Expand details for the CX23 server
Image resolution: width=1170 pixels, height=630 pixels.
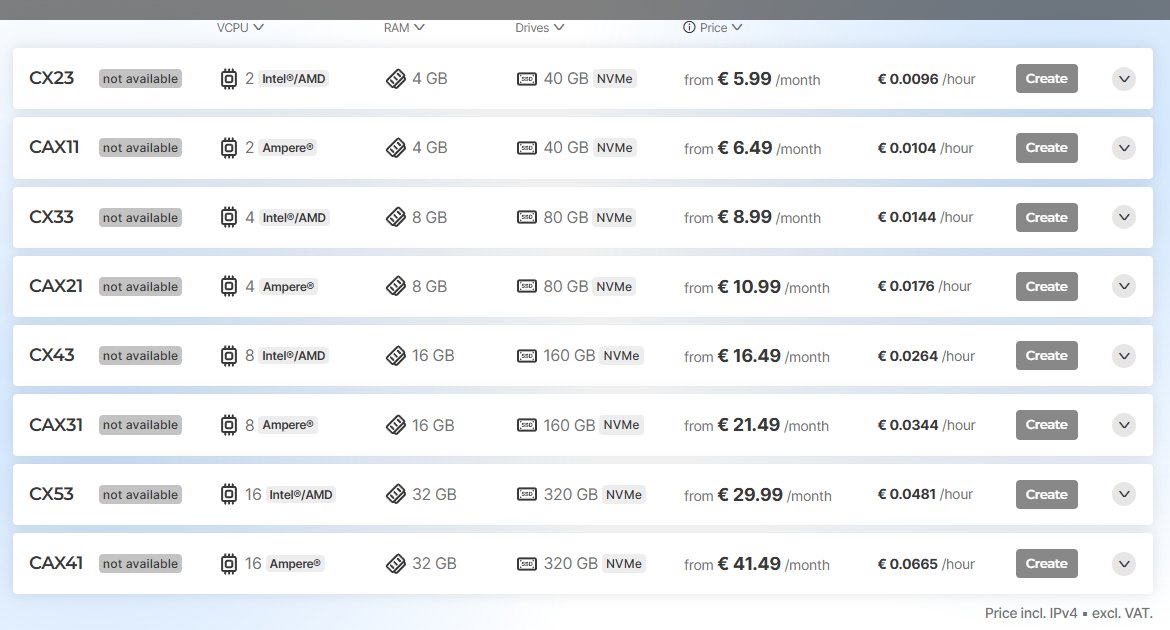point(1124,78)
